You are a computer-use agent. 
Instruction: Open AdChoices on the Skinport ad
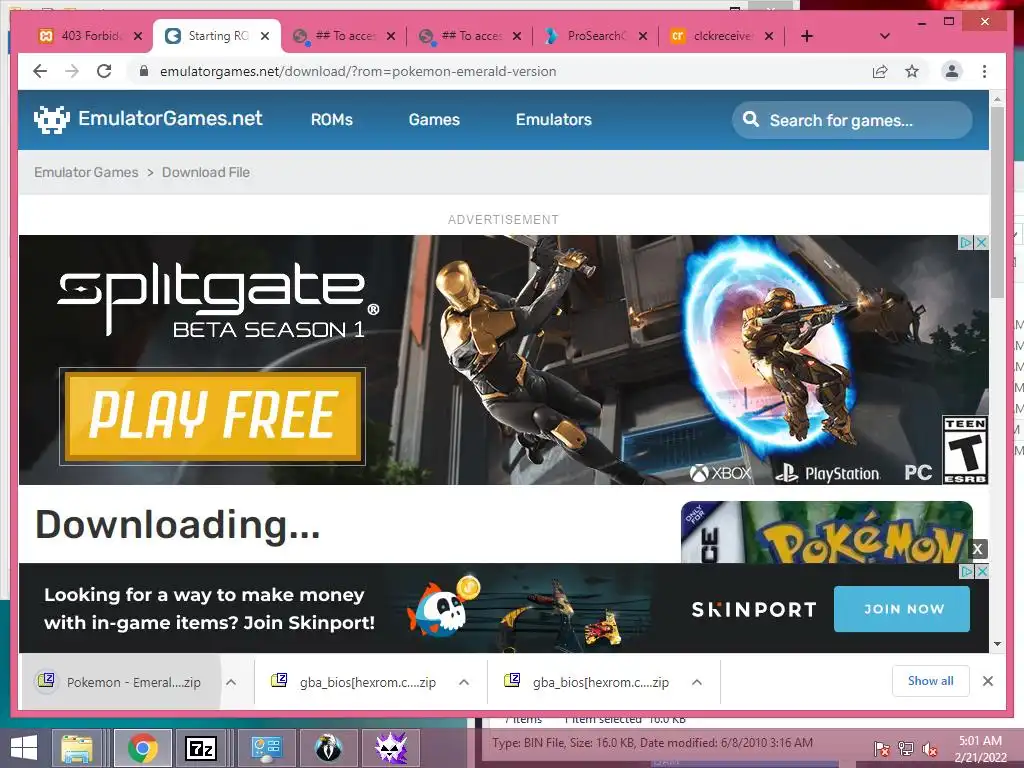pyautogui.click(x=967, y=571)
